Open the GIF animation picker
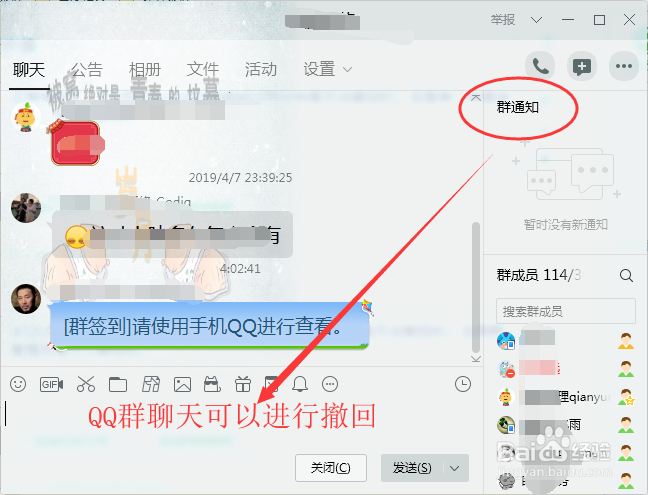 pos(51,385)
